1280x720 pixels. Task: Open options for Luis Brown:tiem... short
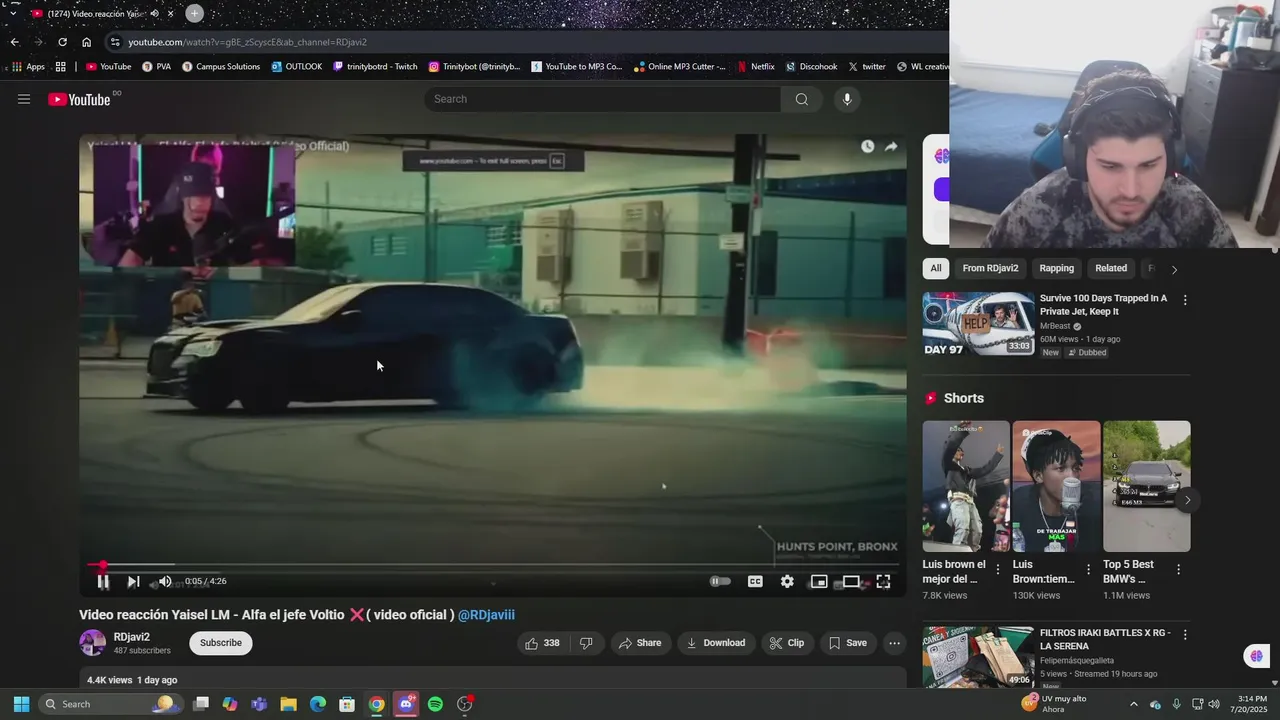(x=1087, y=569)
